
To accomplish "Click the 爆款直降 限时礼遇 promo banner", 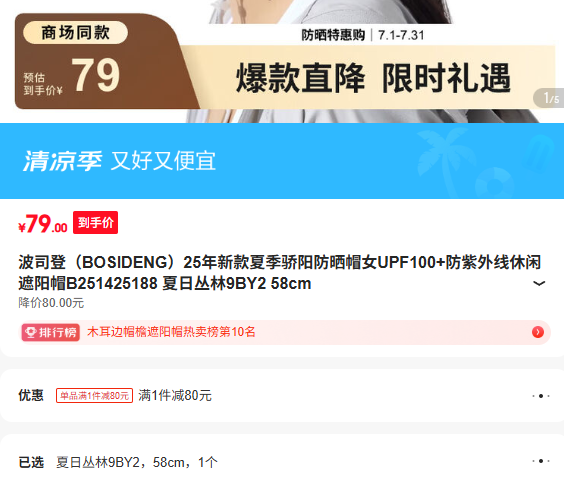I will (373, 78).
